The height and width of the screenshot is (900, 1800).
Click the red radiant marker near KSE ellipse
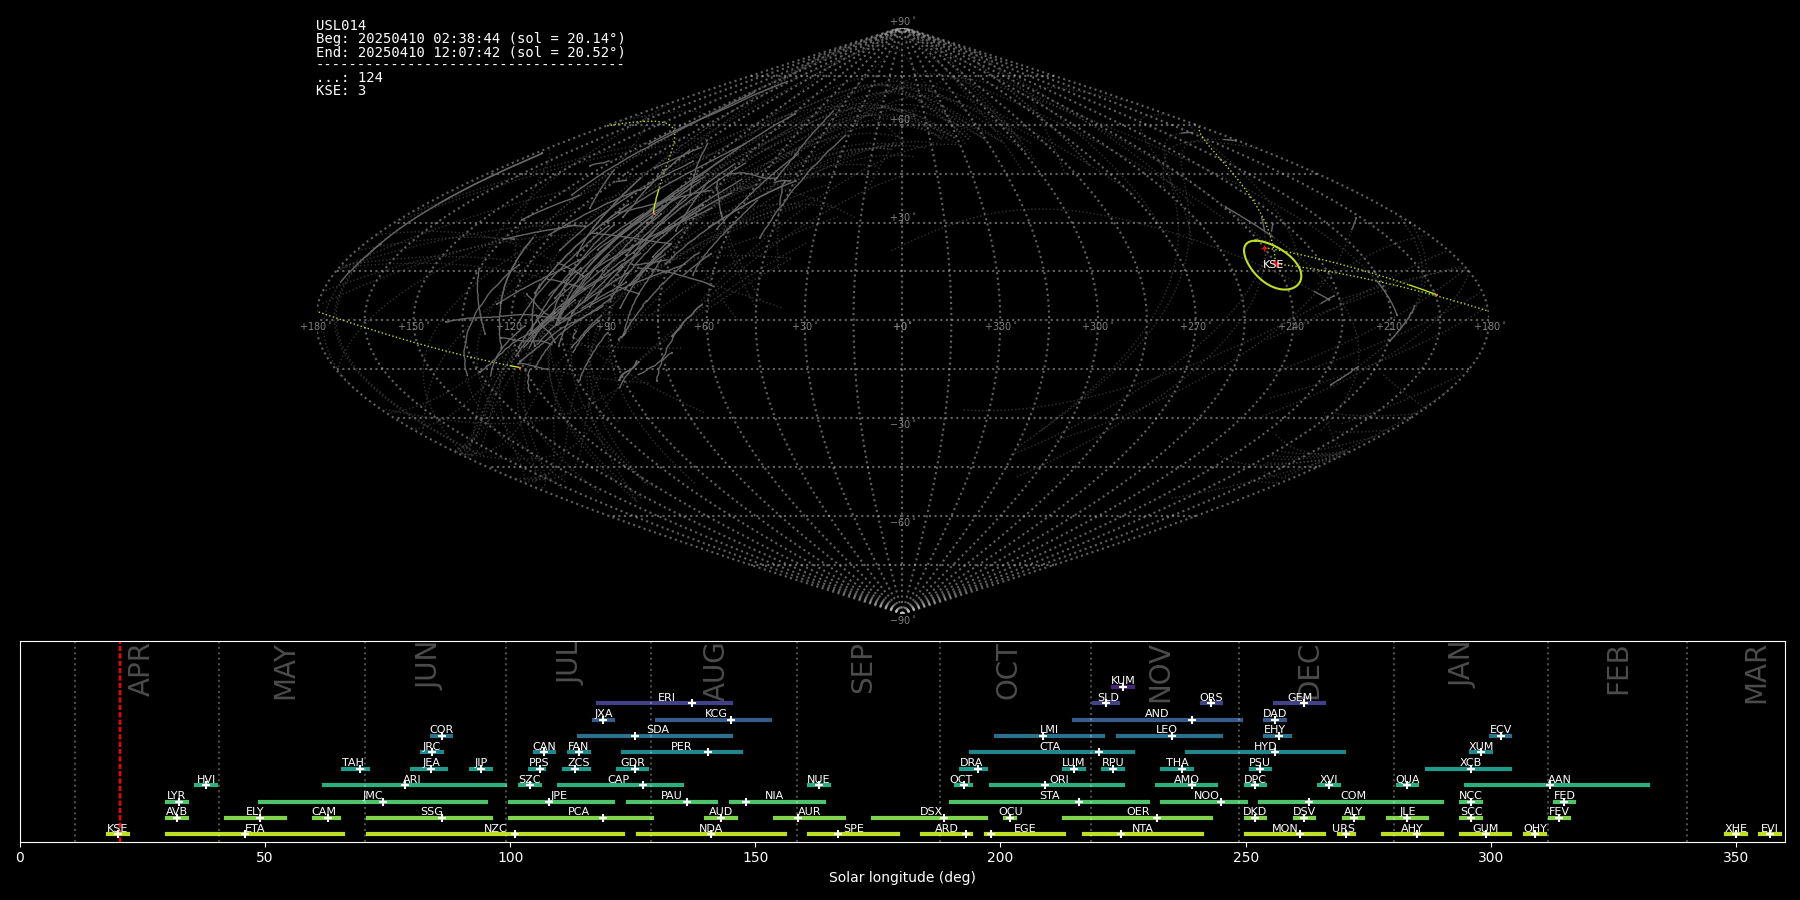pos(1264,248)
